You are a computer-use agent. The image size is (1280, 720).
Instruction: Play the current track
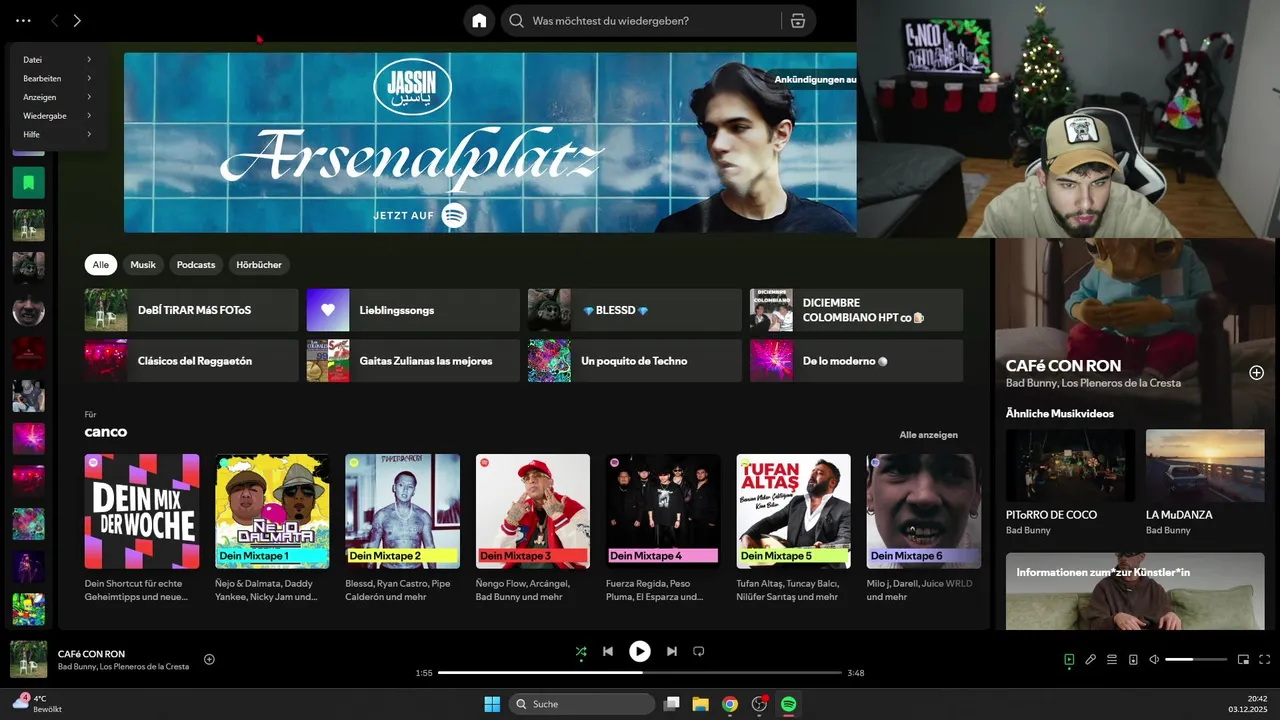click(640, 651)
